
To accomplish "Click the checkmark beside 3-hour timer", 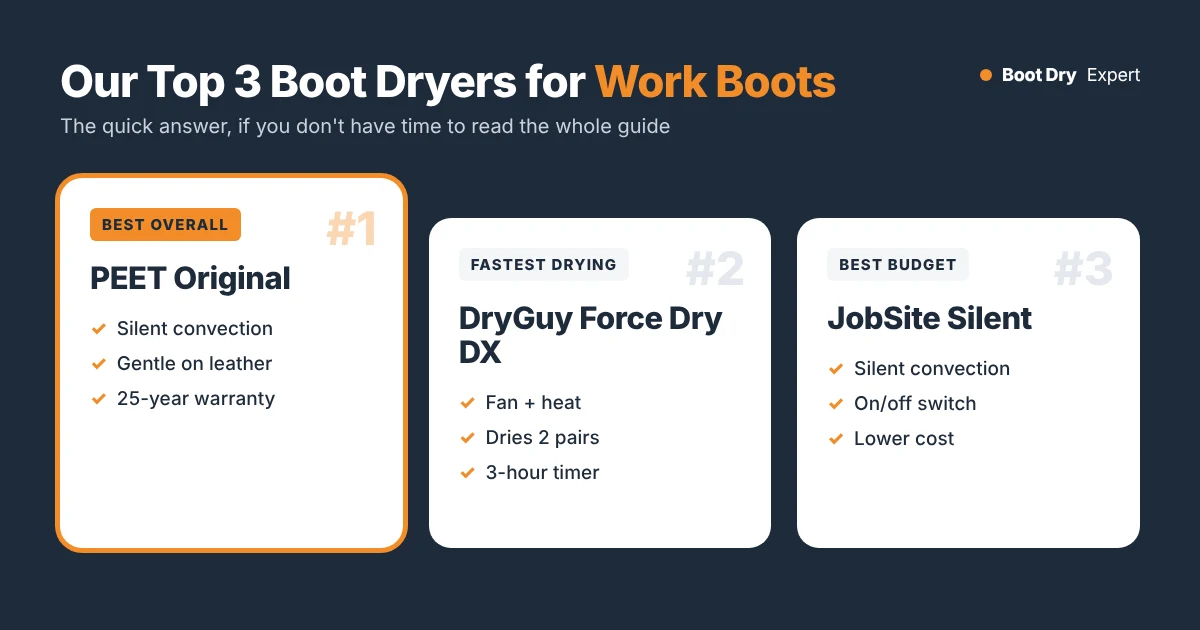I will (x=467, y=472).
